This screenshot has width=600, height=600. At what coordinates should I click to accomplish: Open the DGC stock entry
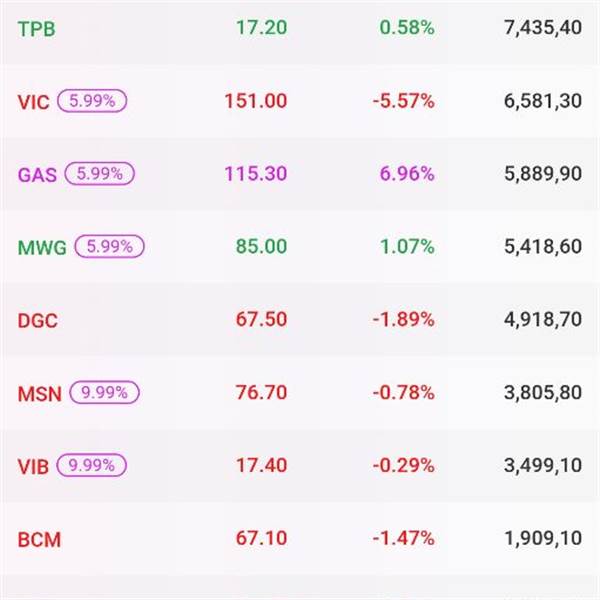coord(38,320)
